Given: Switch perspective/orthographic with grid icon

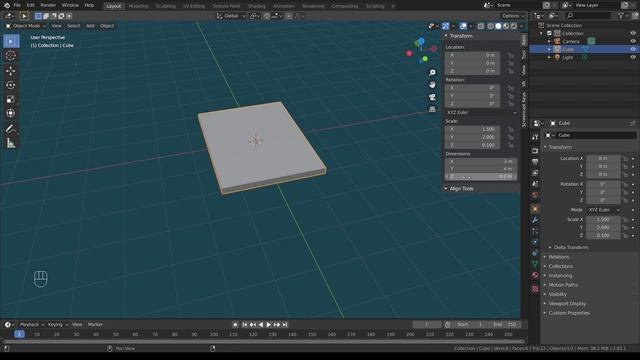Looking at the screenshot, I should 432,109.
